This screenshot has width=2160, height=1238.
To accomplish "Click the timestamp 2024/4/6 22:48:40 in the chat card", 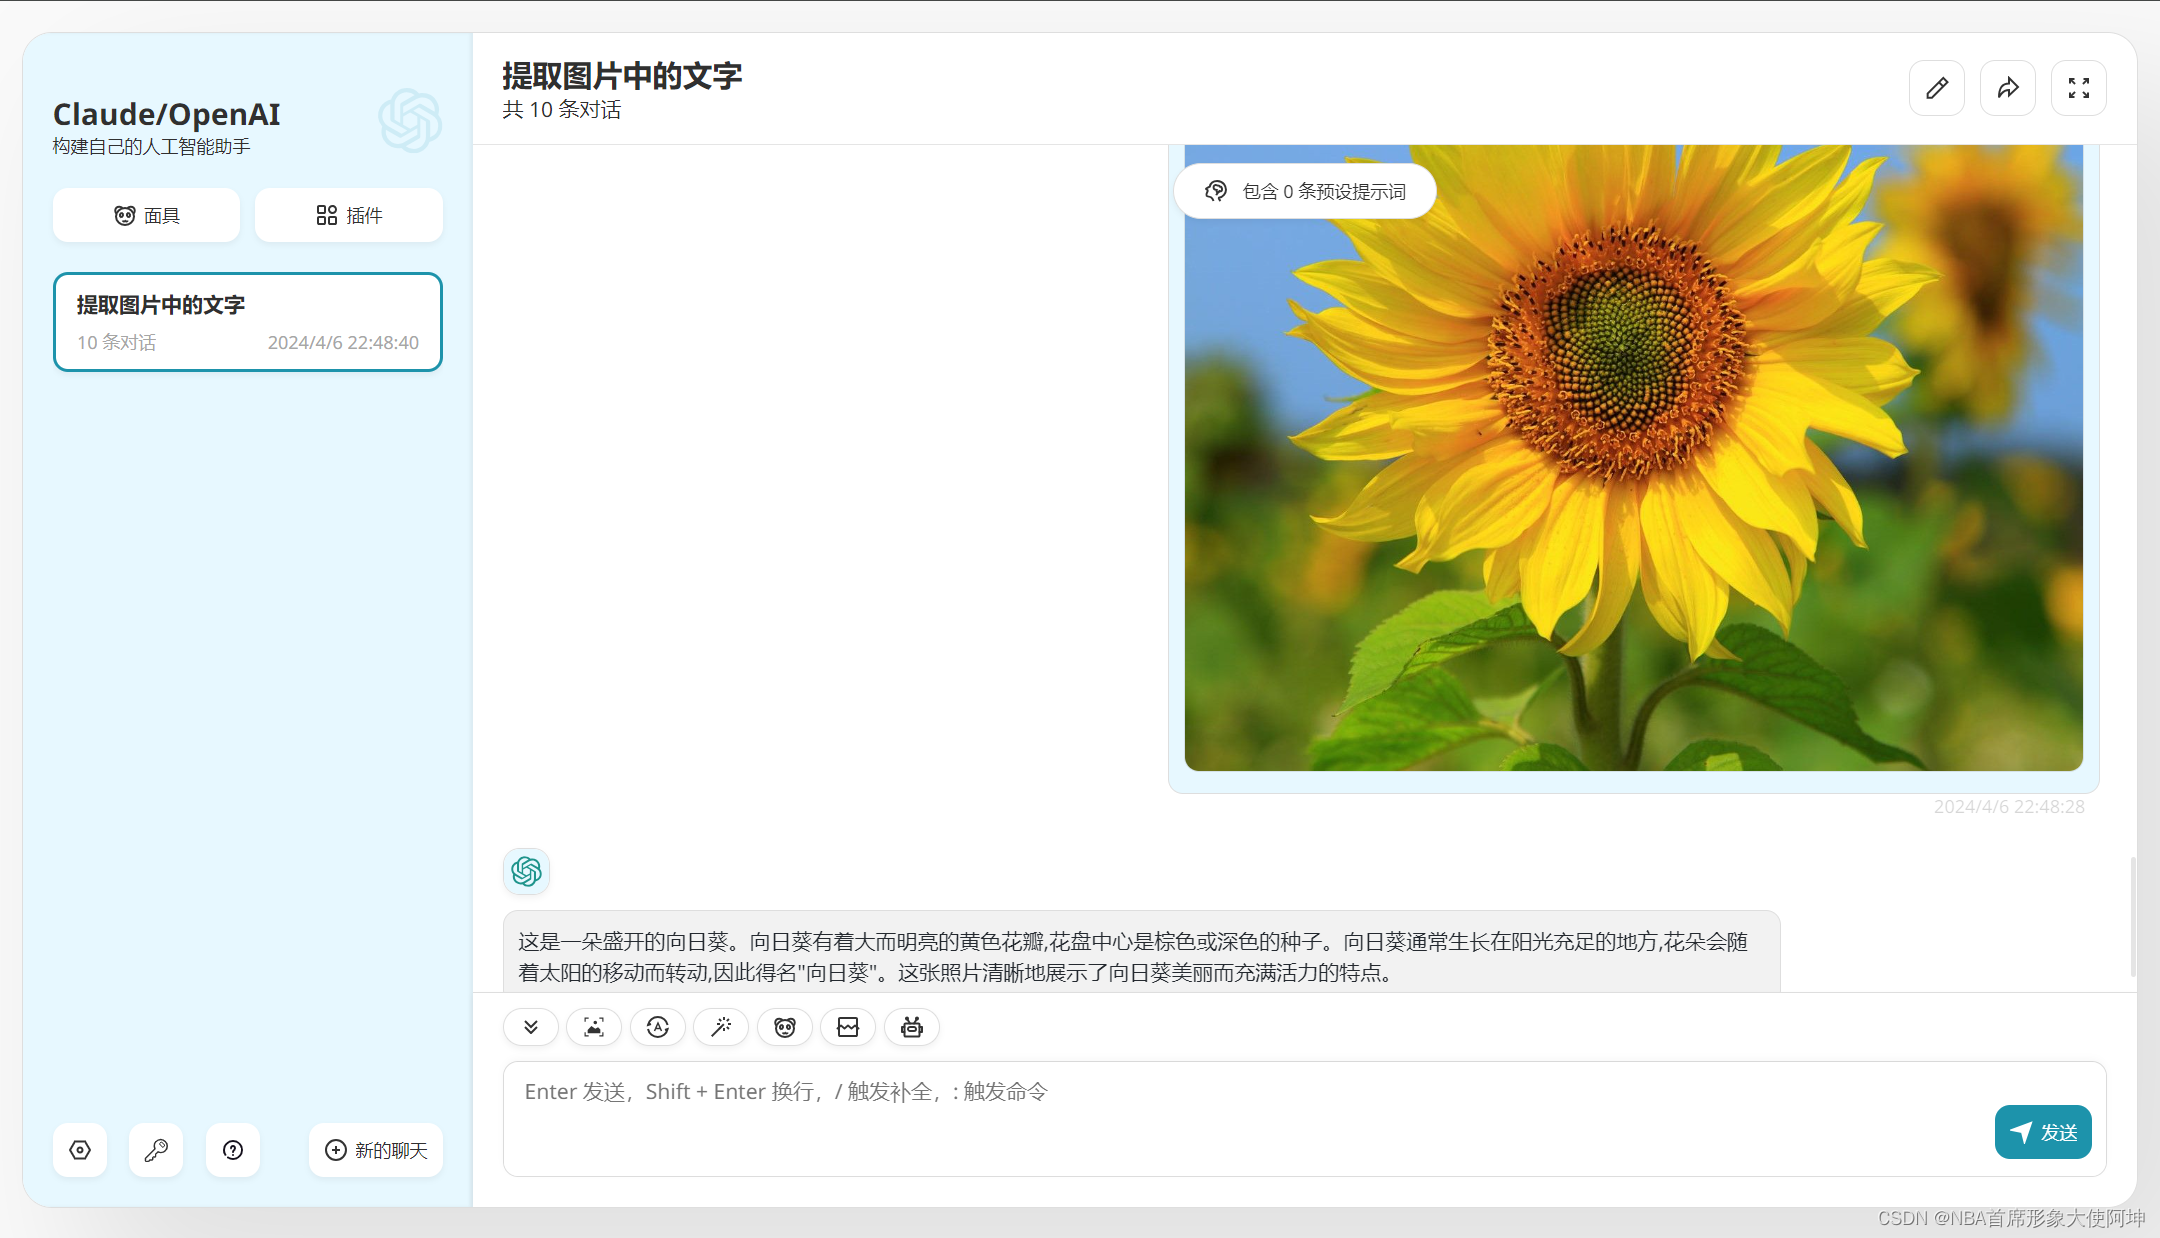I will (343, 343).
